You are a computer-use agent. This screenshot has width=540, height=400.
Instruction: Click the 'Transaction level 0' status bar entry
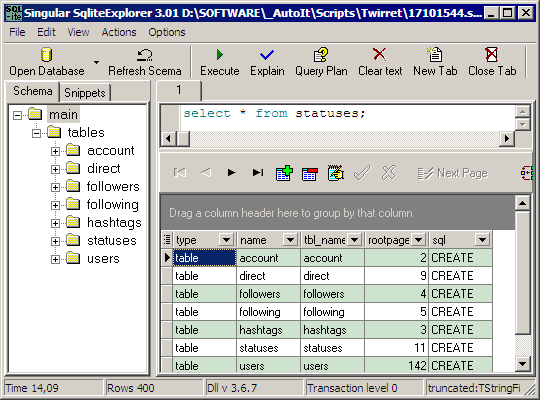(364, 388)
